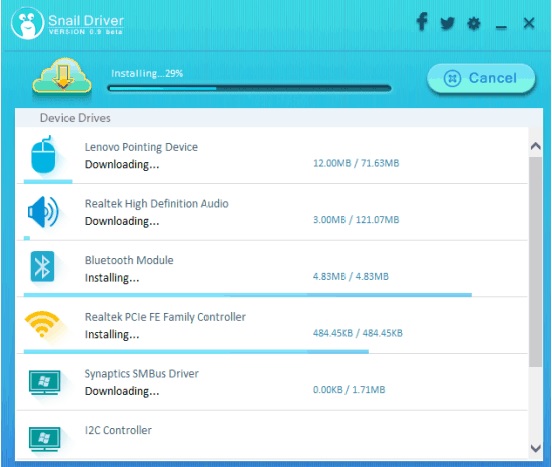Click the vertical scrollbar thumb

535,262
